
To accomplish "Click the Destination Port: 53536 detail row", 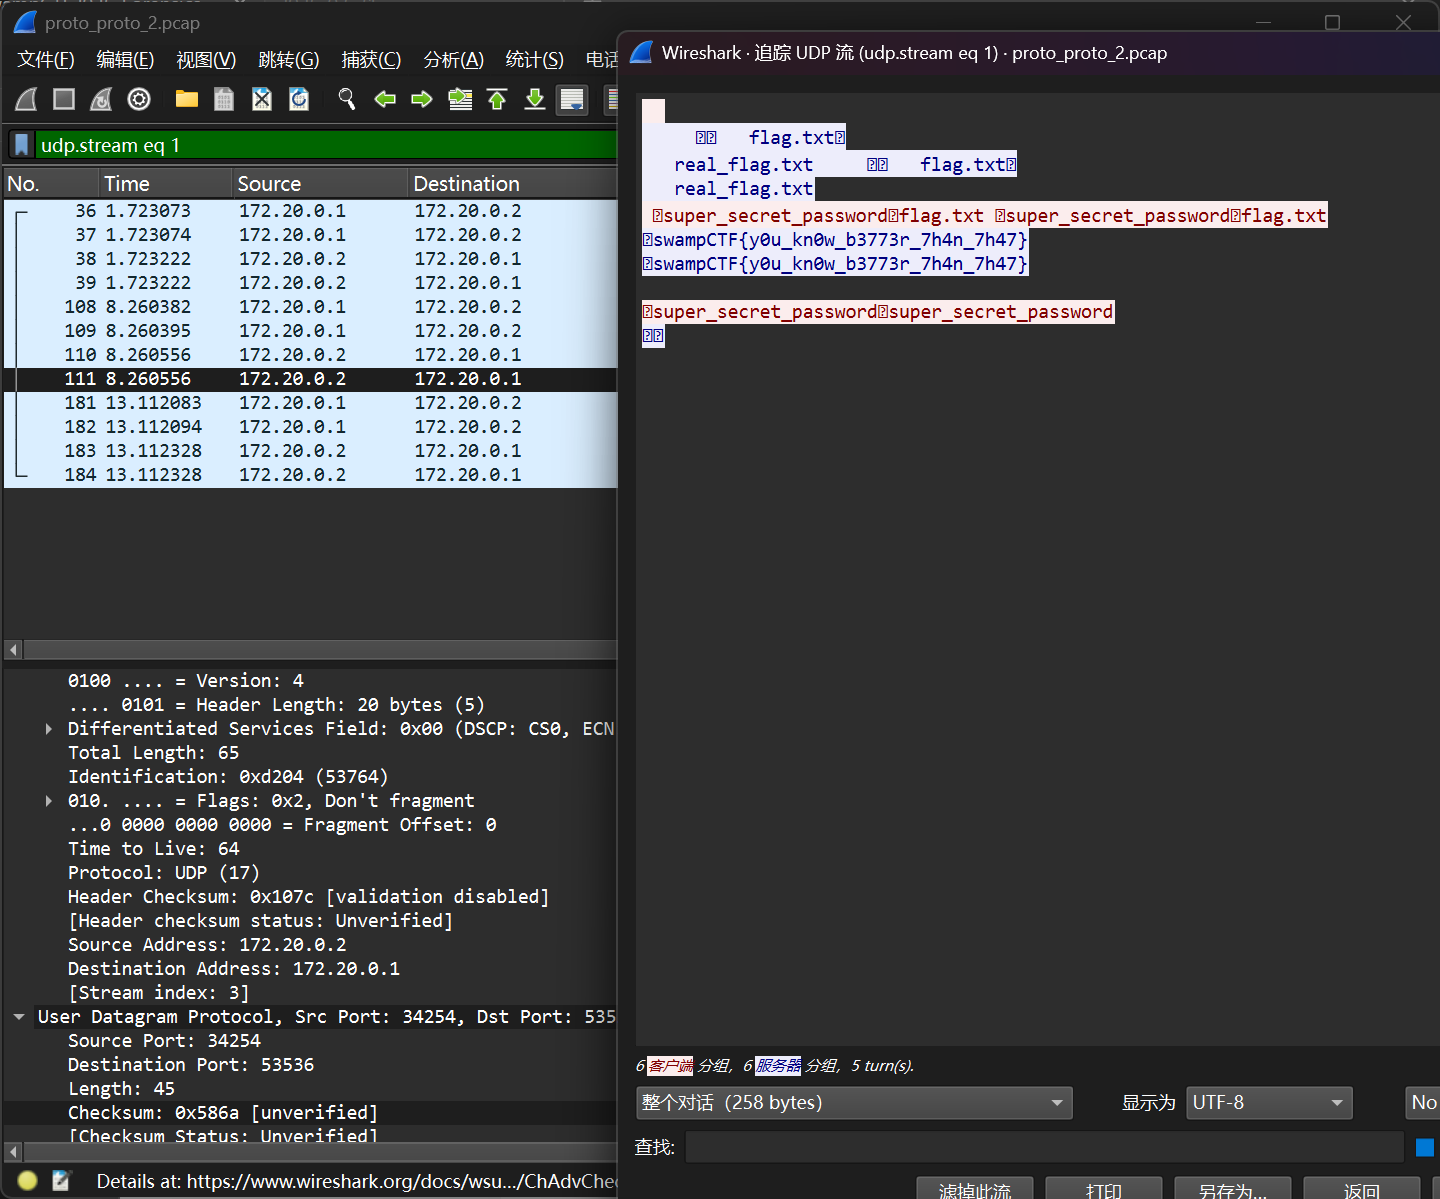I will coord(191,1065).
